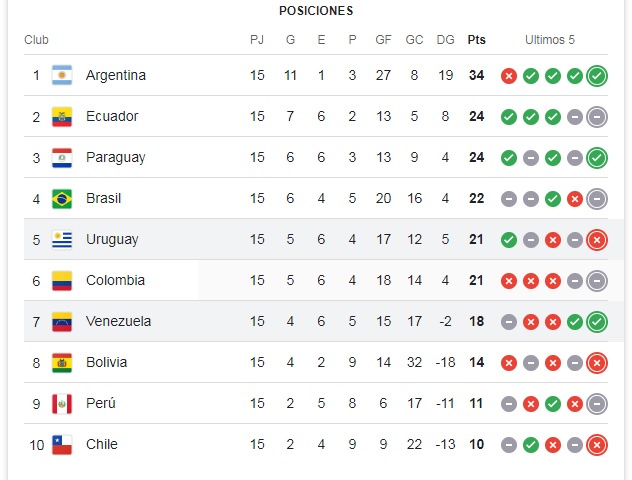The image size is (632, 480).
Task: Click the Pts column header
Action: 476,39
